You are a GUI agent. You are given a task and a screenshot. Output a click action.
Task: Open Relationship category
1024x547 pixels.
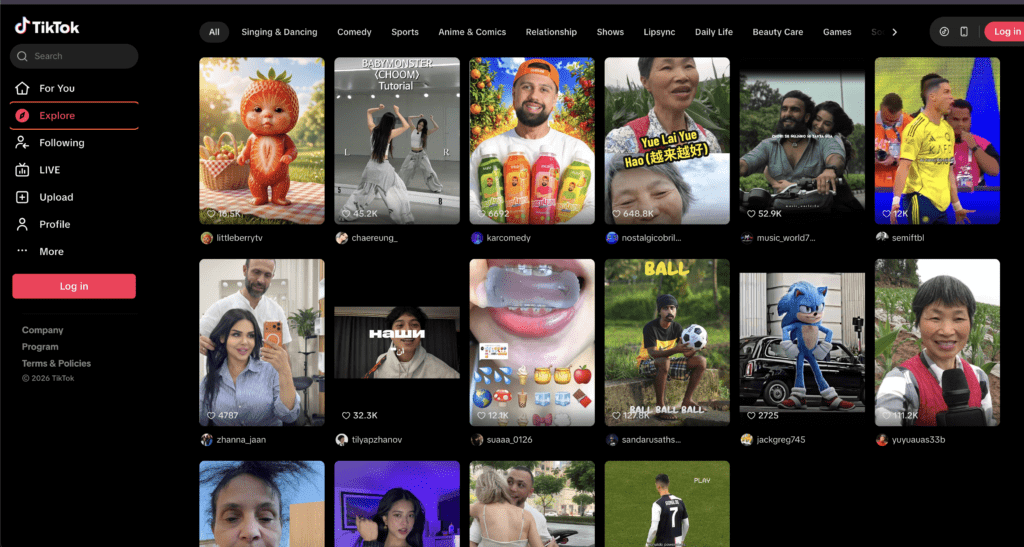pos(551,32)
